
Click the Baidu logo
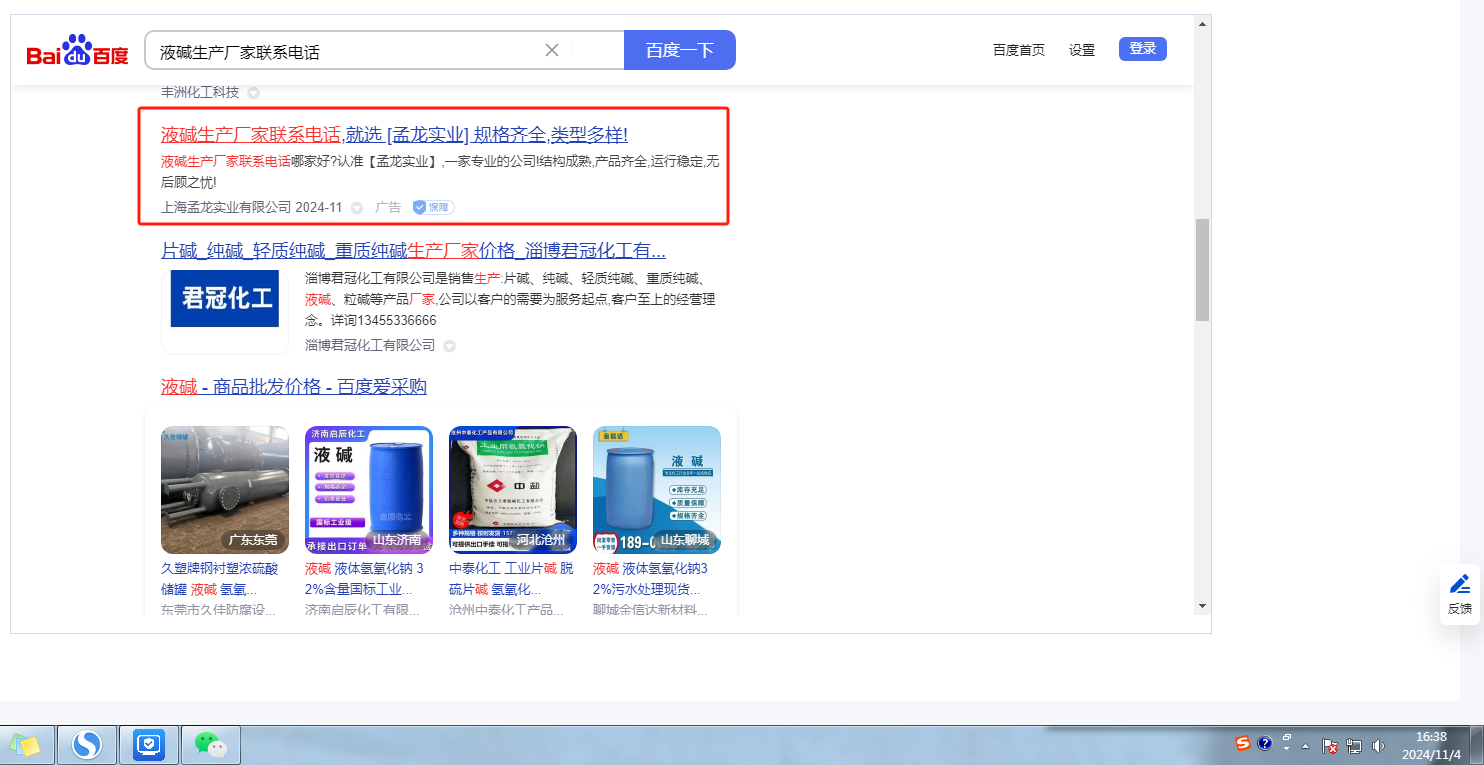77,50
